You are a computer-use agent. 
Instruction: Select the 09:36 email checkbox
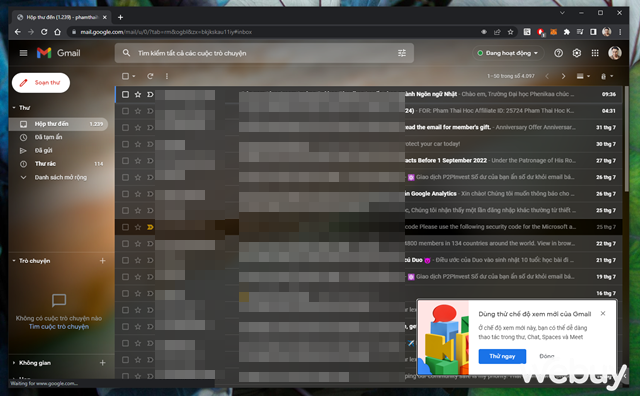coord(125,94)
